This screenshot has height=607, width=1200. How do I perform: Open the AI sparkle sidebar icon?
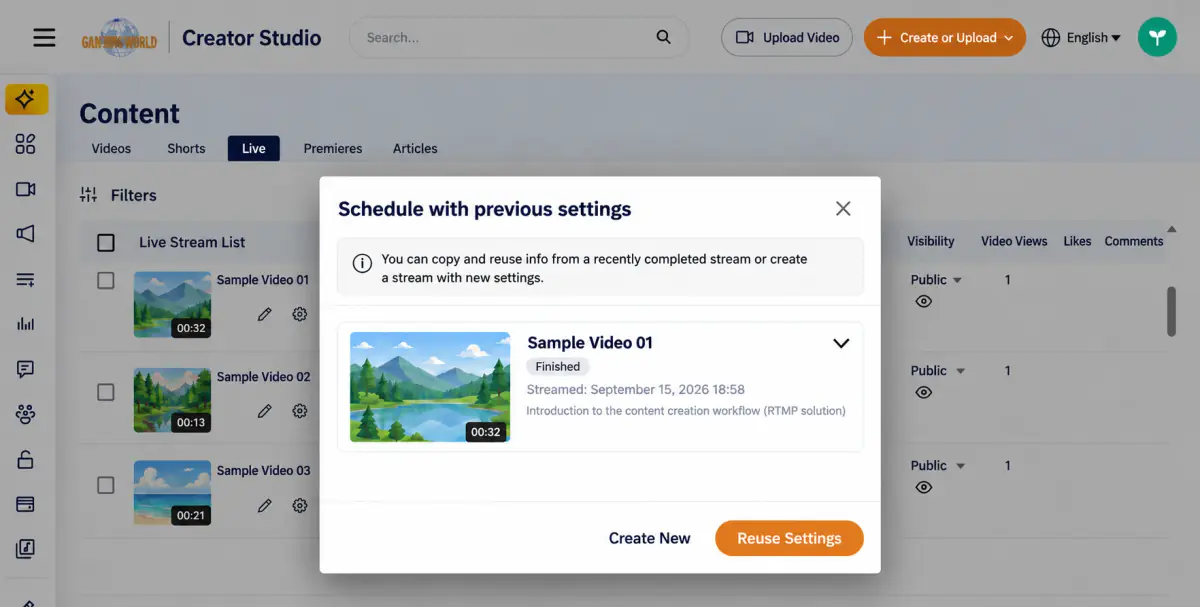click(26, 99)
